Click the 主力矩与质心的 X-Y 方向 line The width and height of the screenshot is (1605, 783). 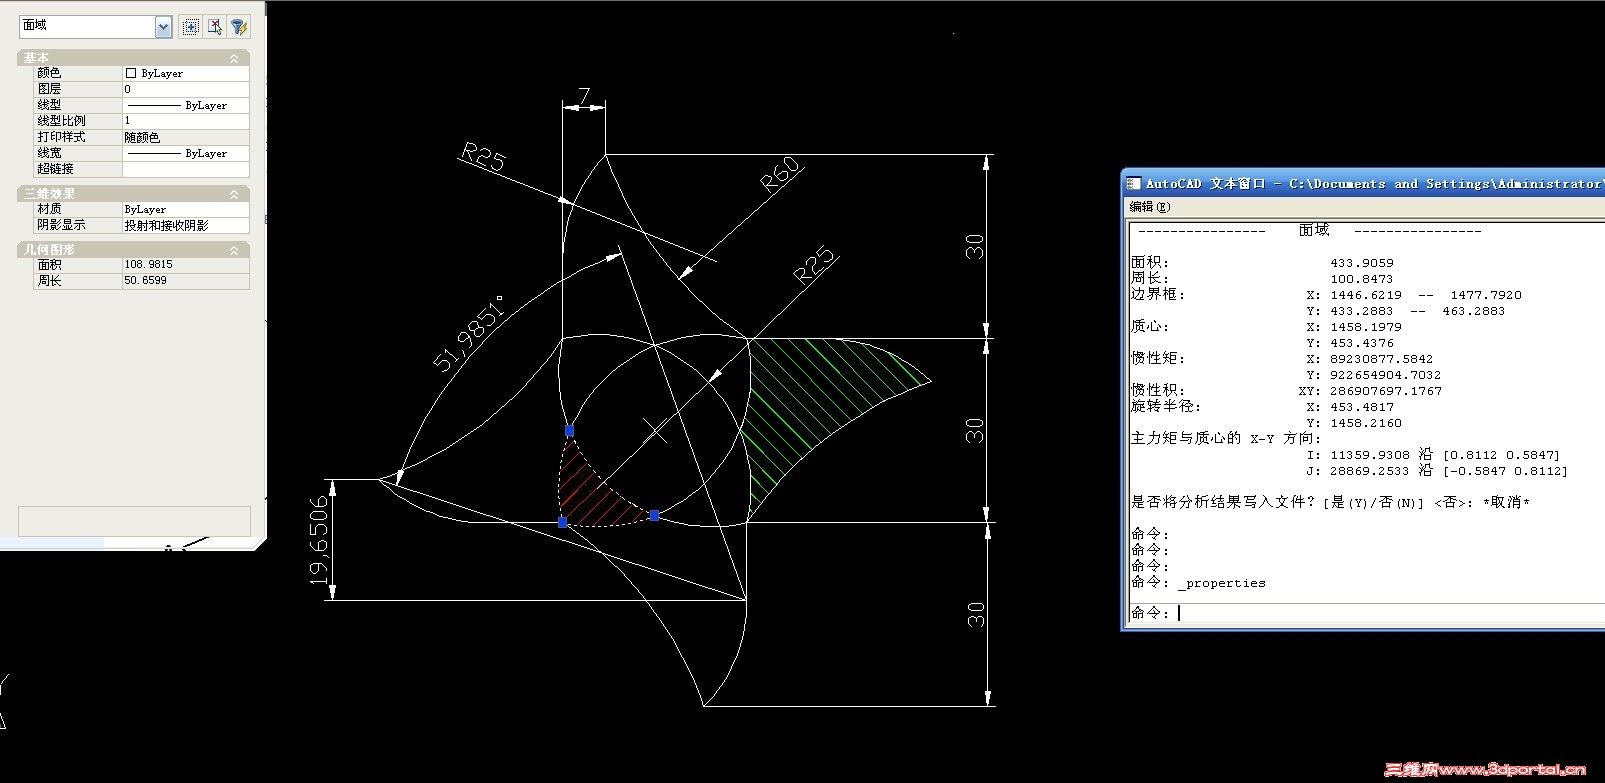tap(1226, 438)
